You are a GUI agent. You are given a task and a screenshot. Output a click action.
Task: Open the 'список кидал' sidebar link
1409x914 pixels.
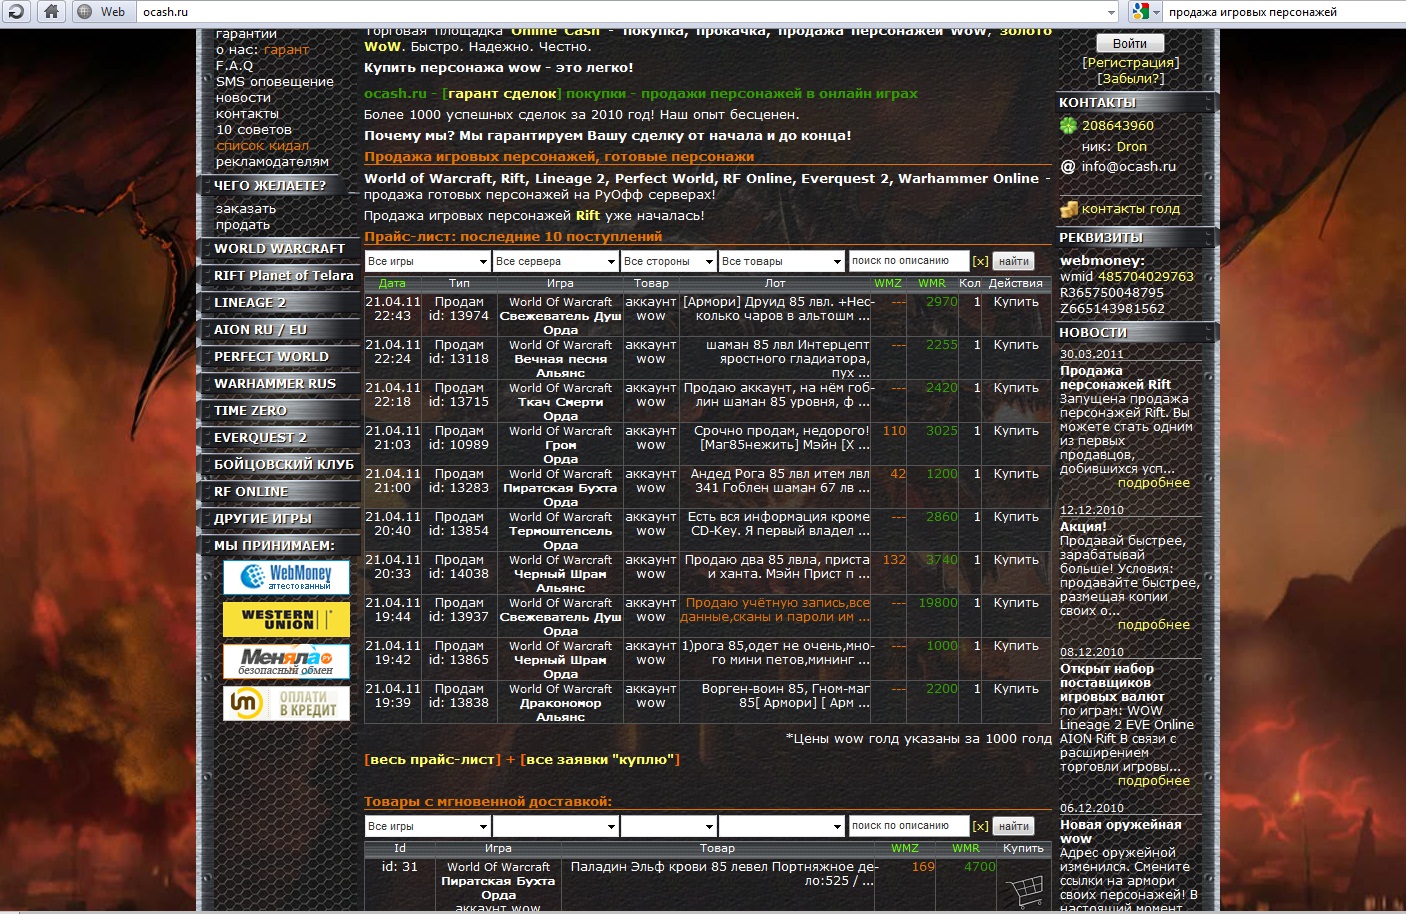coord(262,145)
